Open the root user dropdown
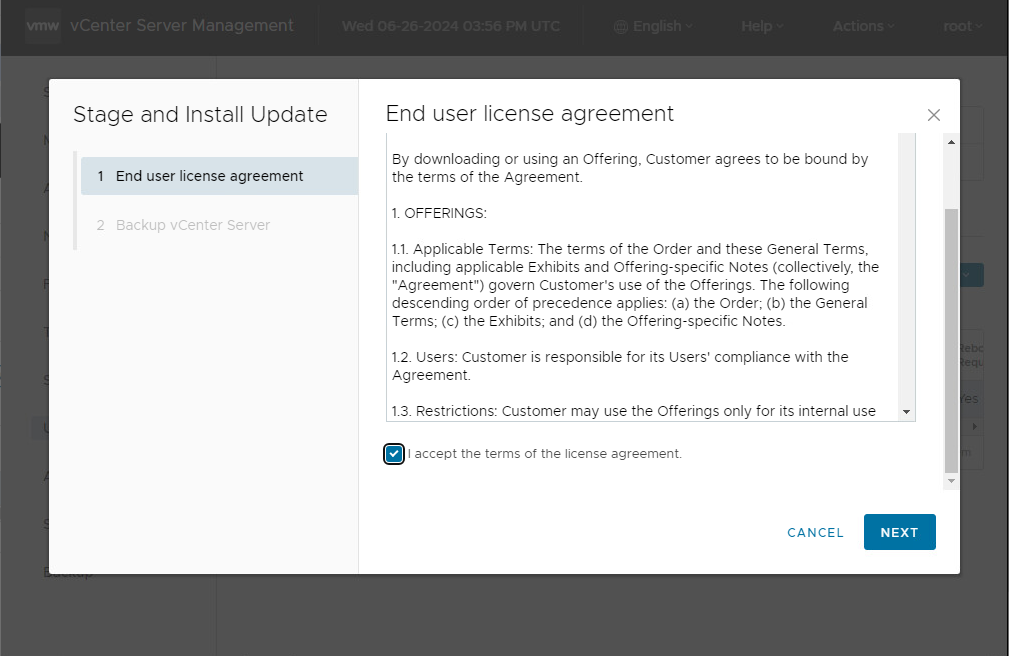The image size is (1009, 656). coord(963,26)
